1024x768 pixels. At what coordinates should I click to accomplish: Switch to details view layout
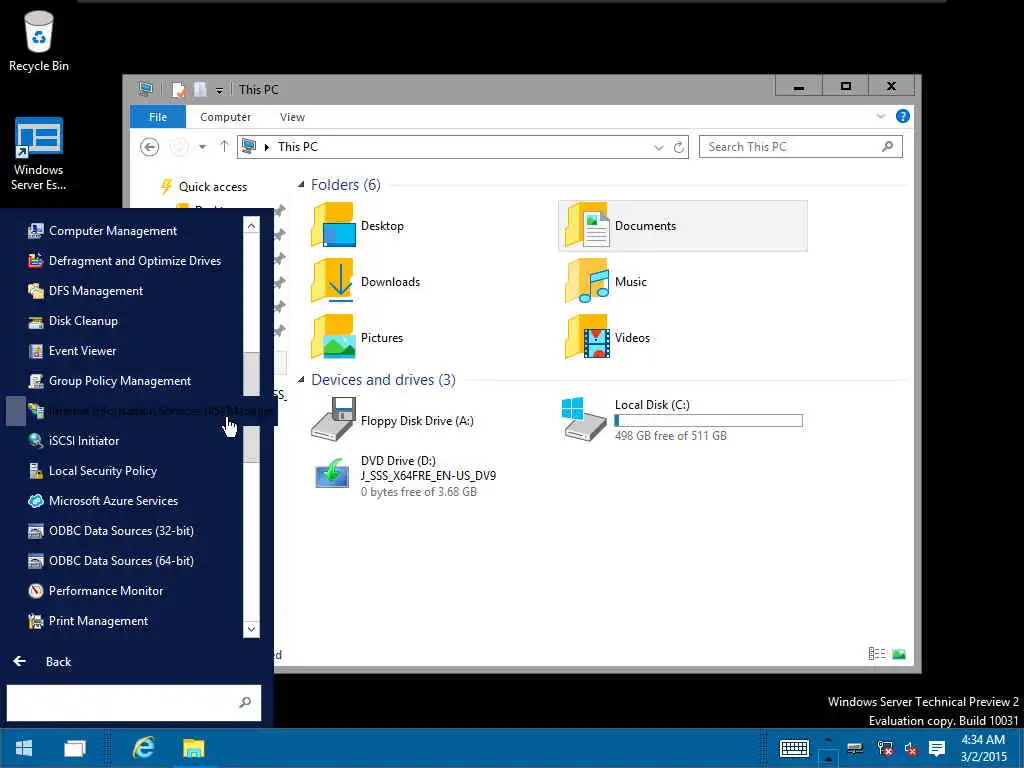click(x=877, y=654)
